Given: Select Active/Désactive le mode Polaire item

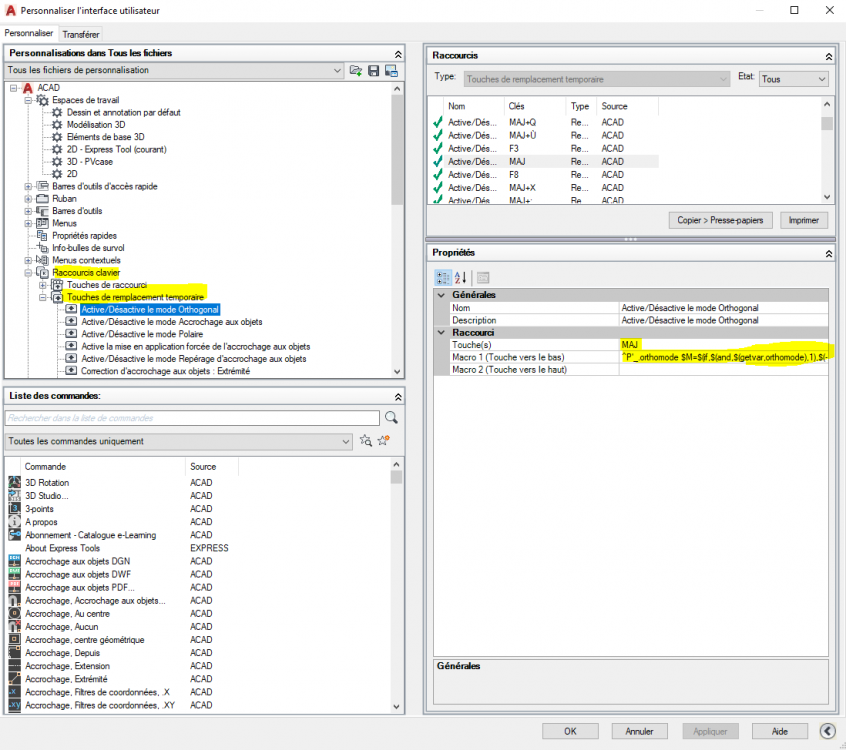Looking at the screenshot, I should 142,334.
